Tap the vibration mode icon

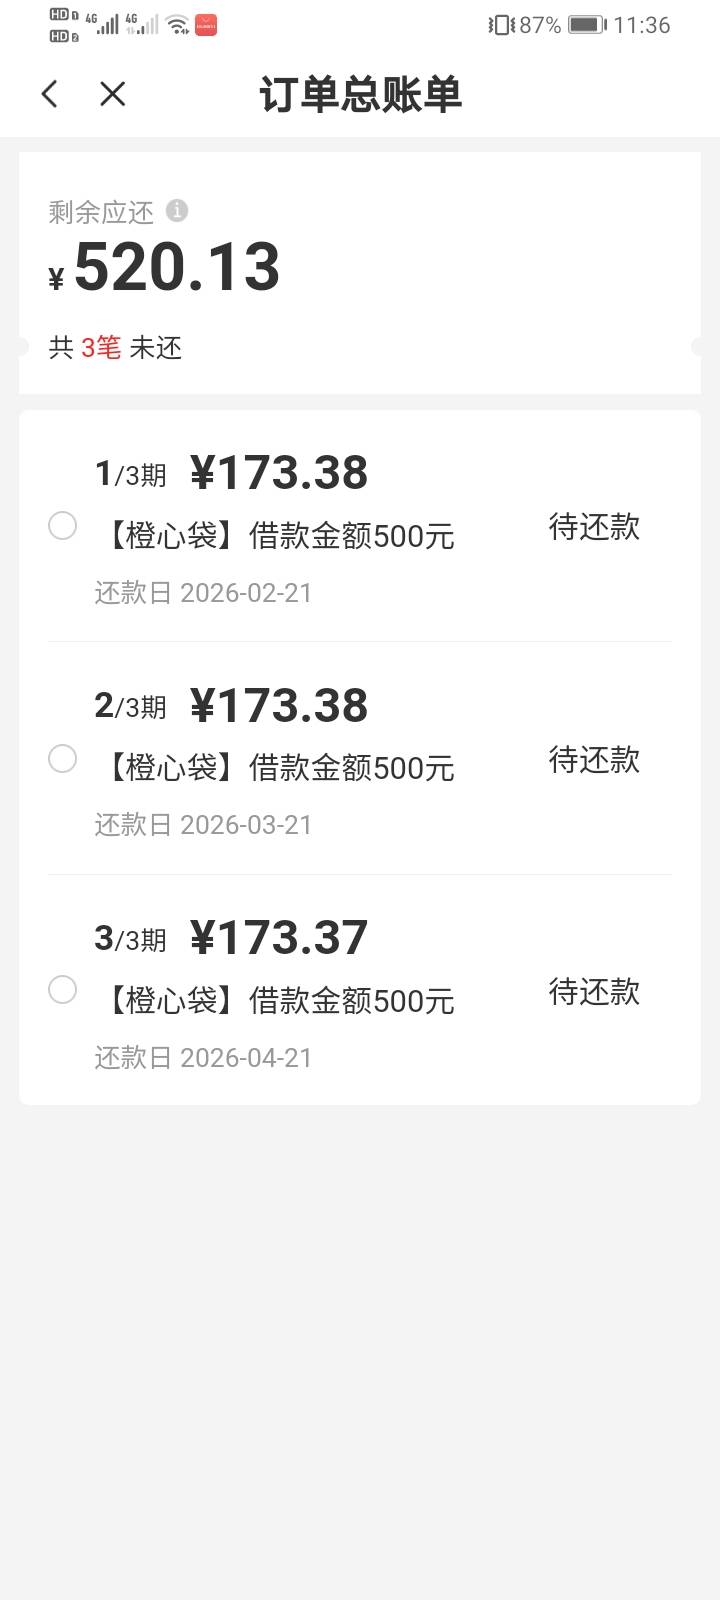(x=501, y=25)
